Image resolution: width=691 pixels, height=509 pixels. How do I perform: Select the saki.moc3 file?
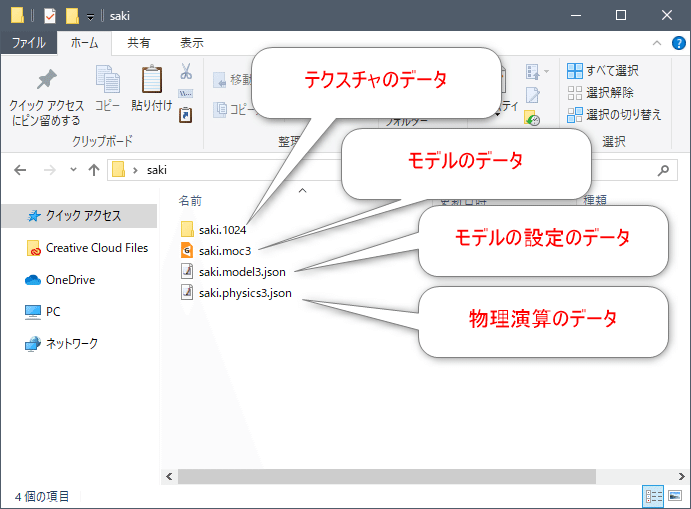[216, 251]
